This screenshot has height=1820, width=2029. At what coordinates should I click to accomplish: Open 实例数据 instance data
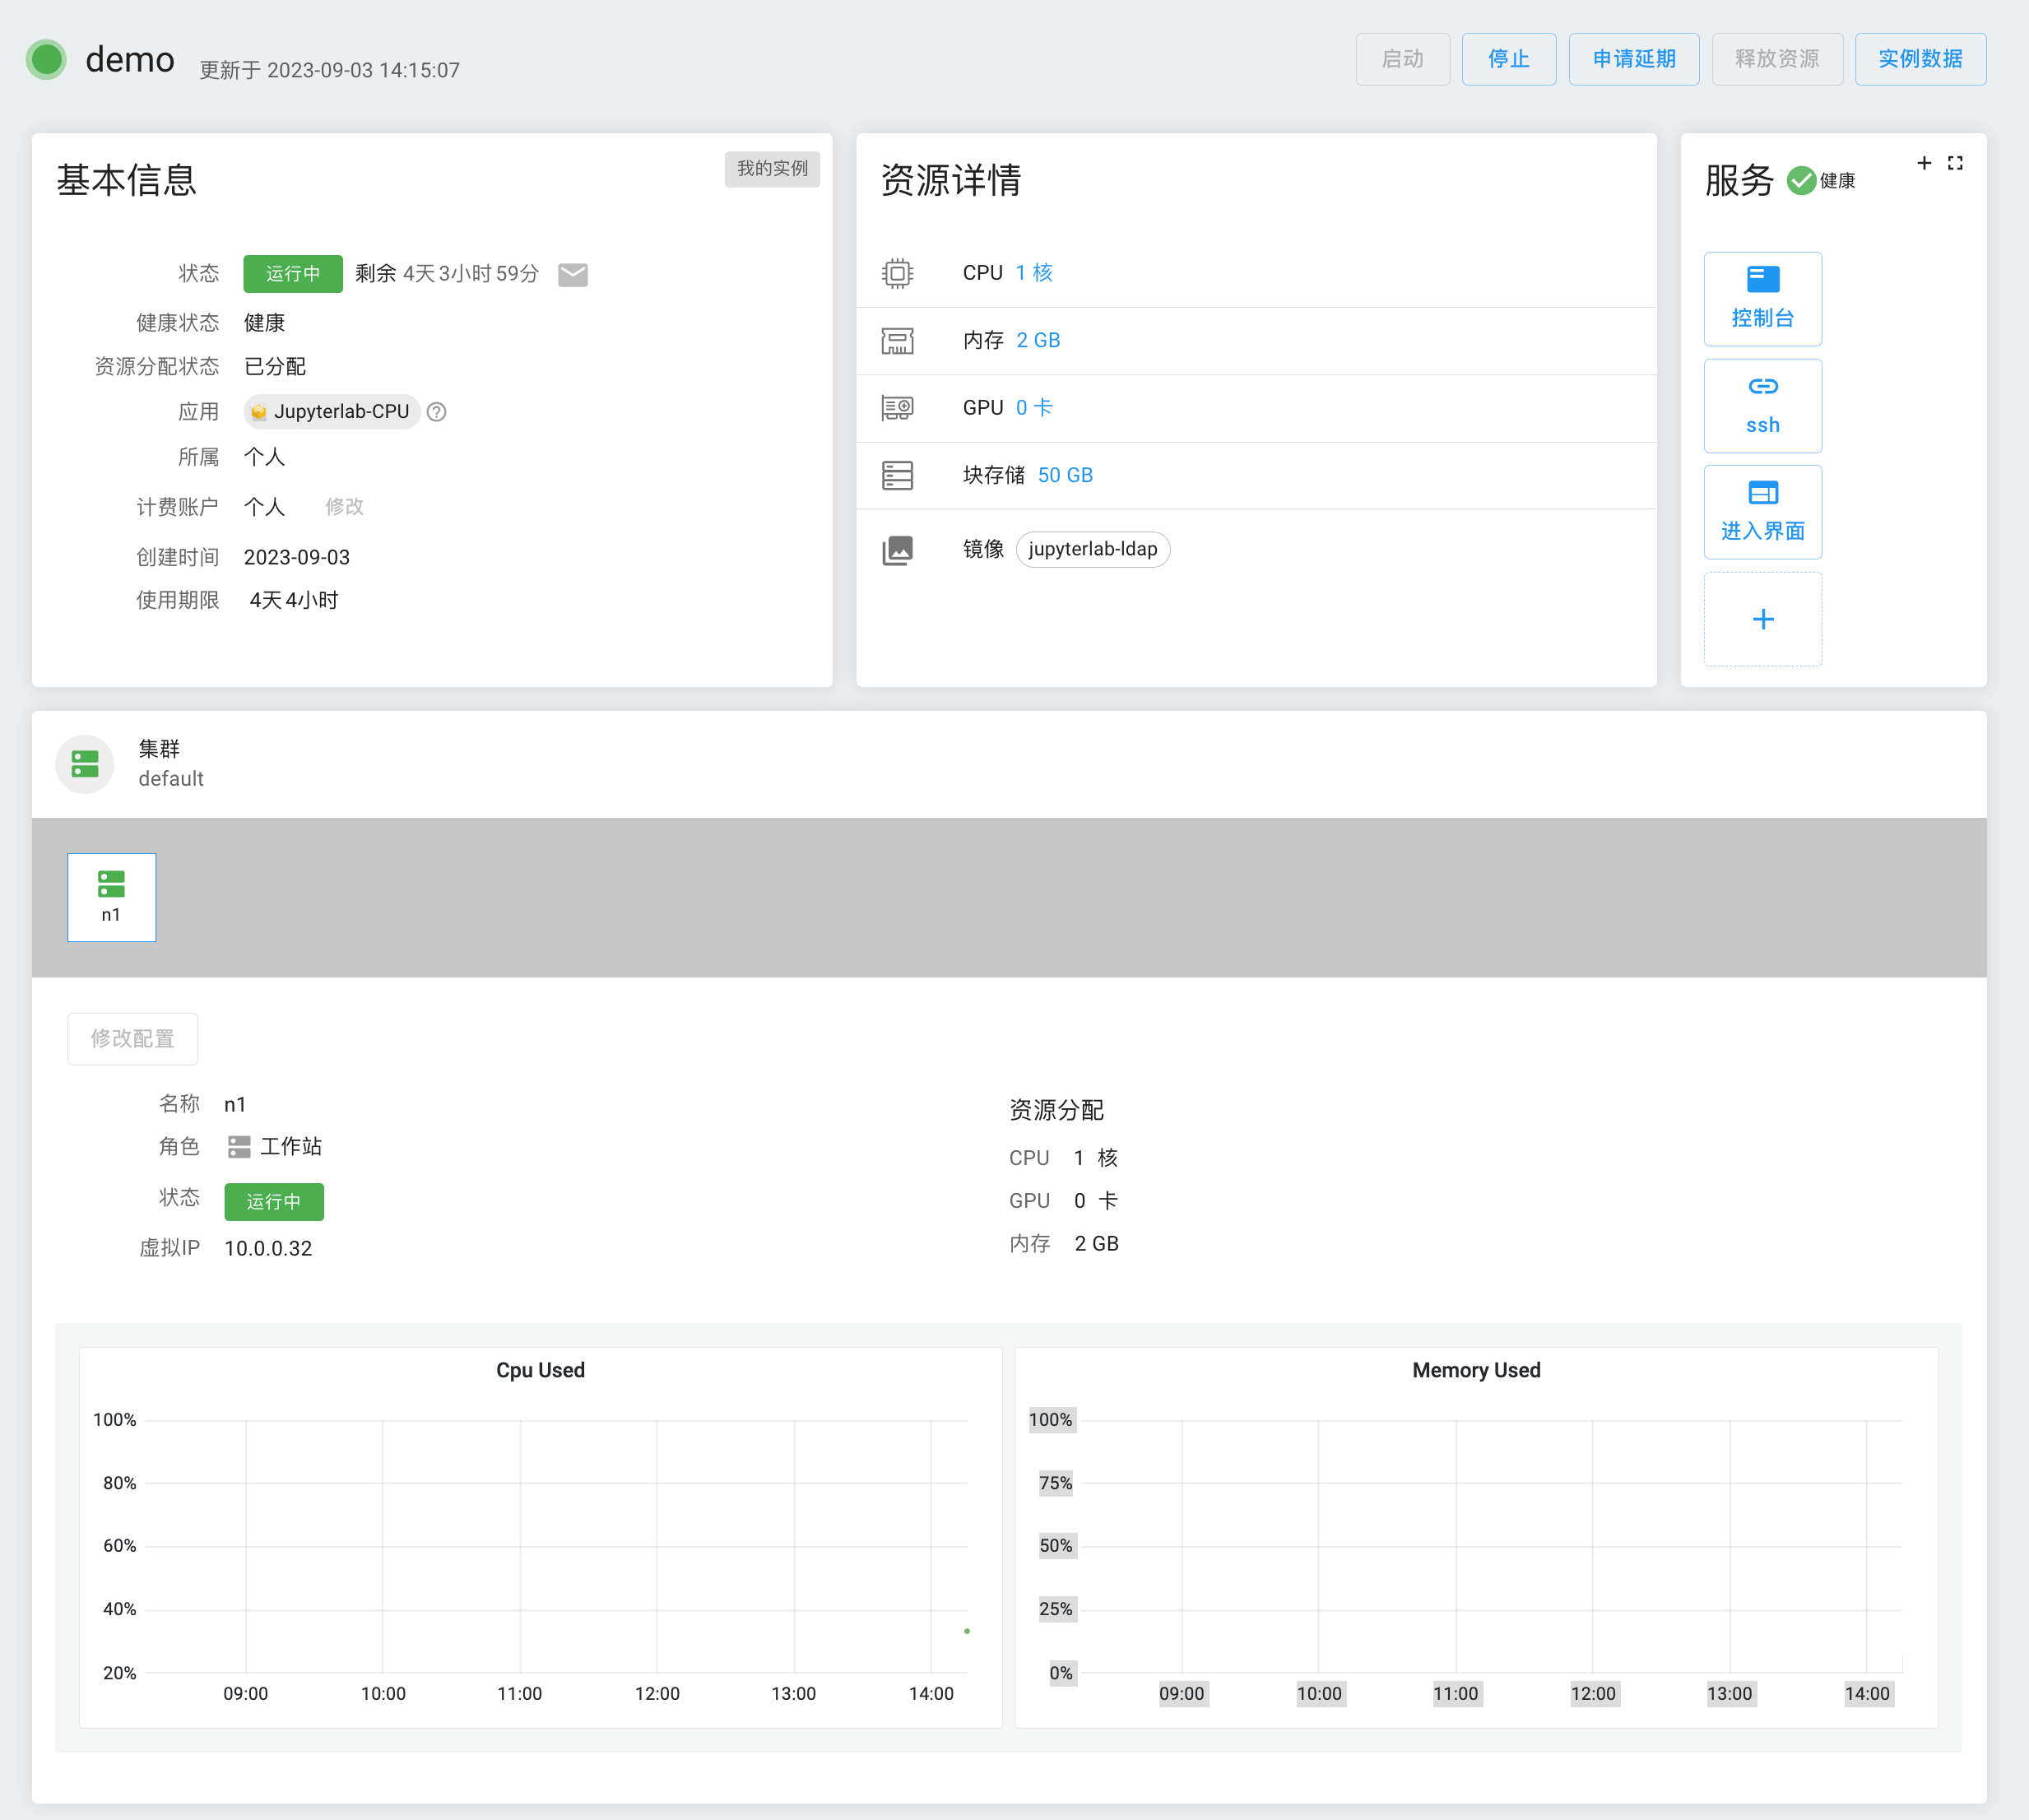[1920, 59]
